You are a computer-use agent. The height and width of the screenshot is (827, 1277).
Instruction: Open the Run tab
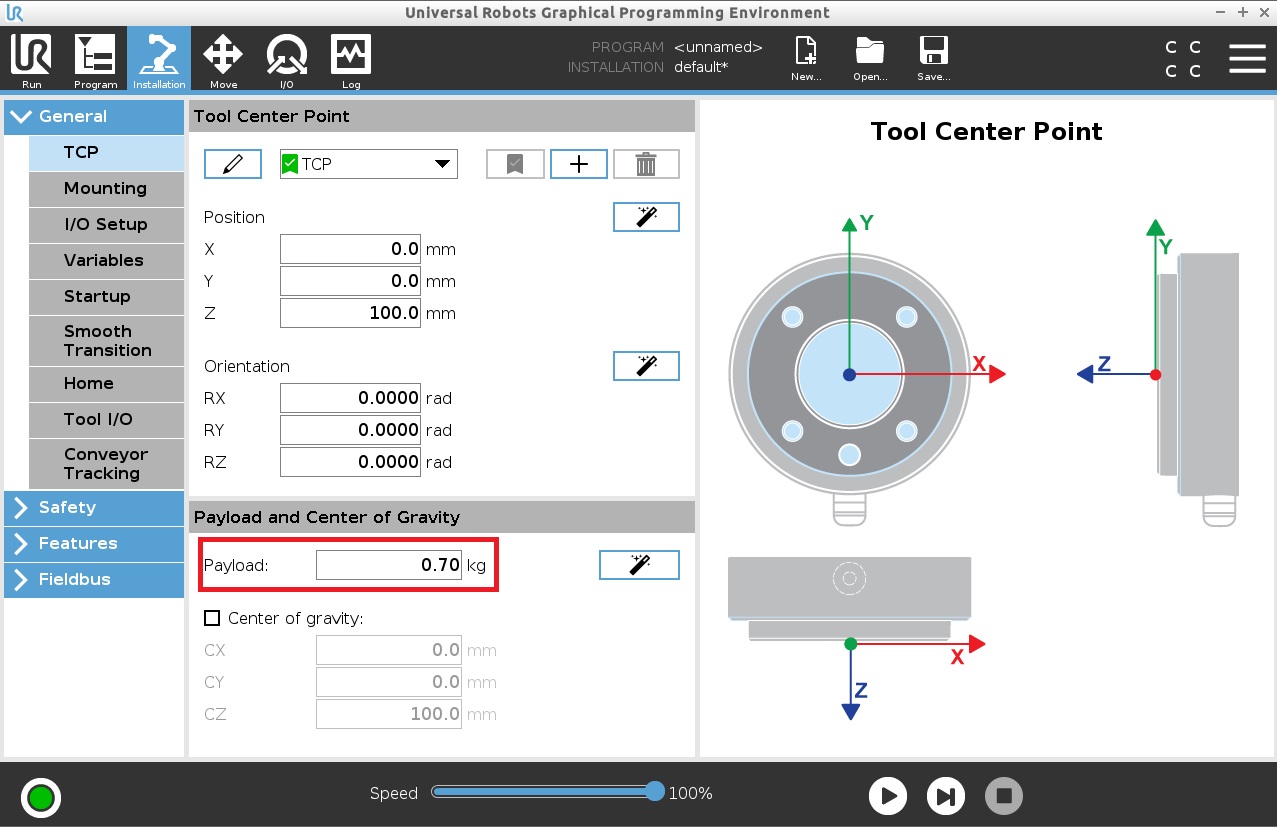pyautogui.click(x=31, y=60)
